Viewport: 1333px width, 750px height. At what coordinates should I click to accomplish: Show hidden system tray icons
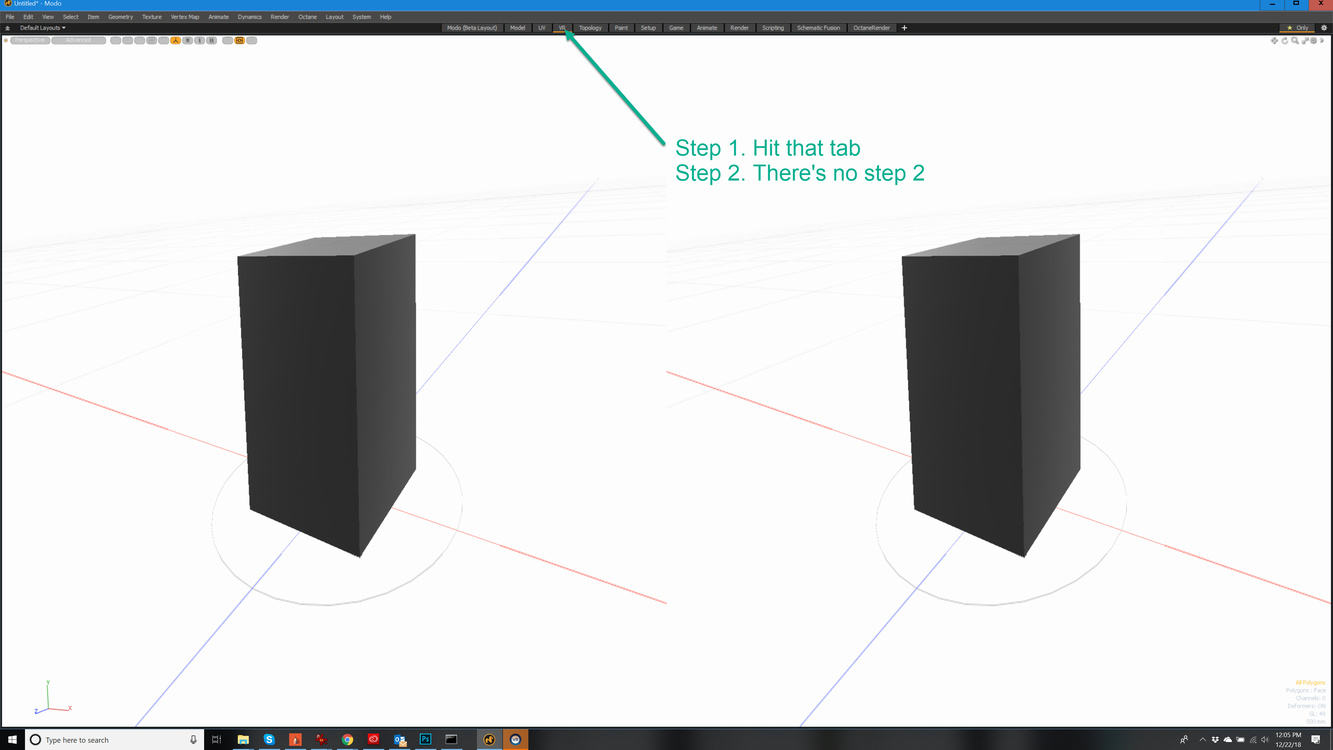tap(1203, 740)
